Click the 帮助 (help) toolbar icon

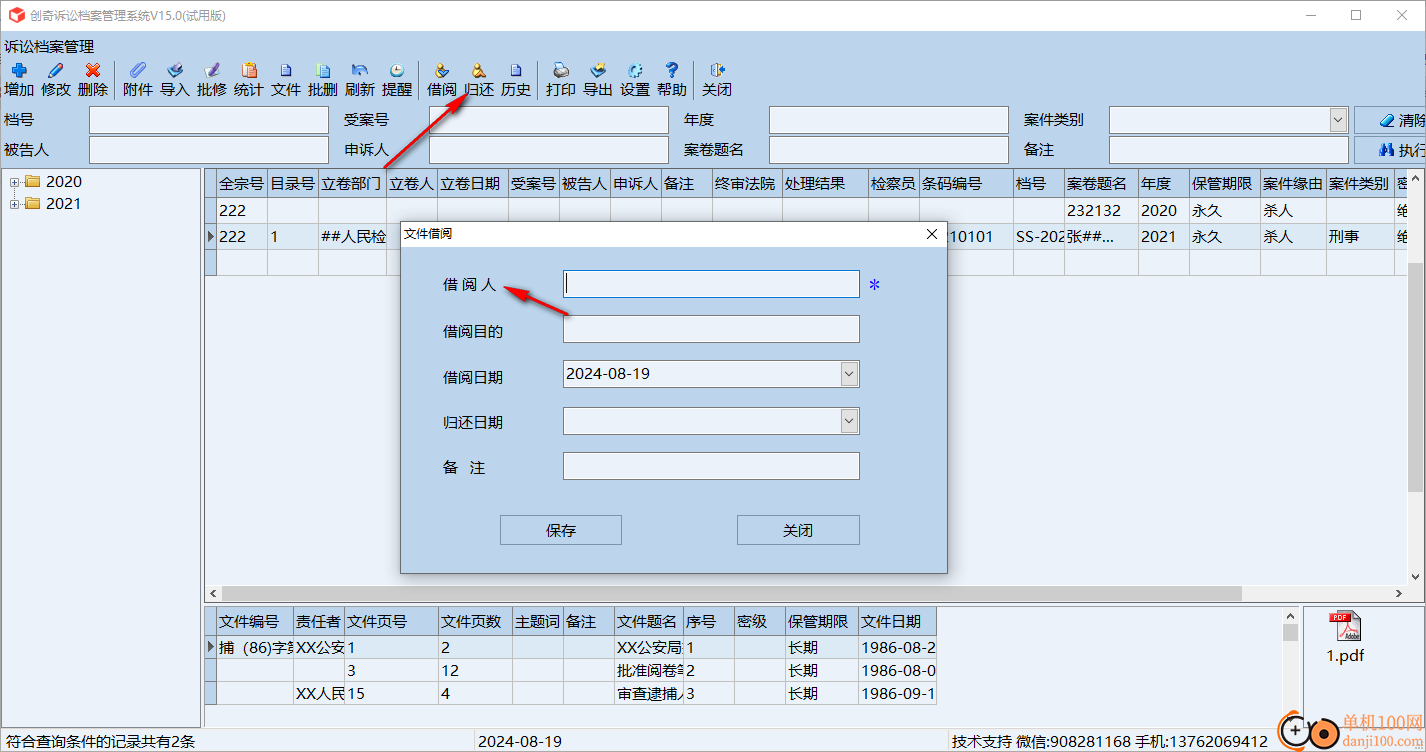coord(672,79)
